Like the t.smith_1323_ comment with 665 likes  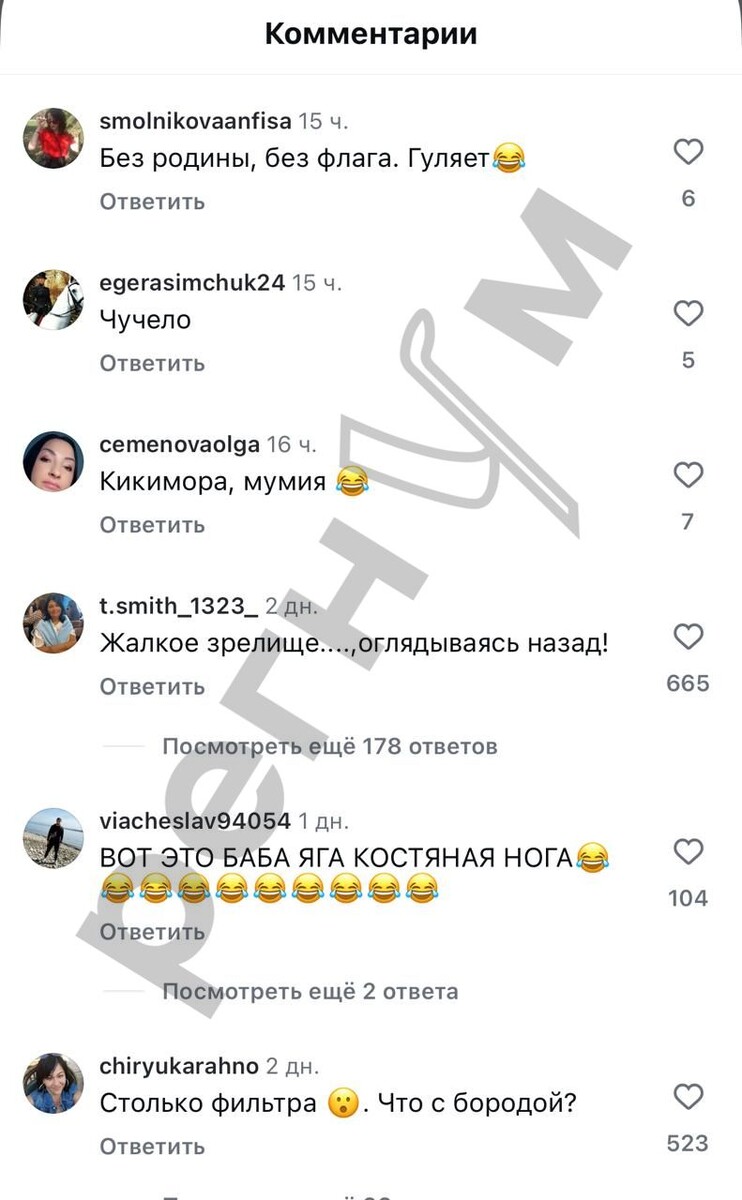(688, 637)
